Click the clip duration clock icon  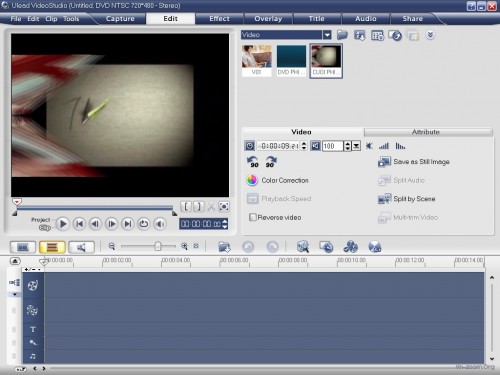coord(250,146)
